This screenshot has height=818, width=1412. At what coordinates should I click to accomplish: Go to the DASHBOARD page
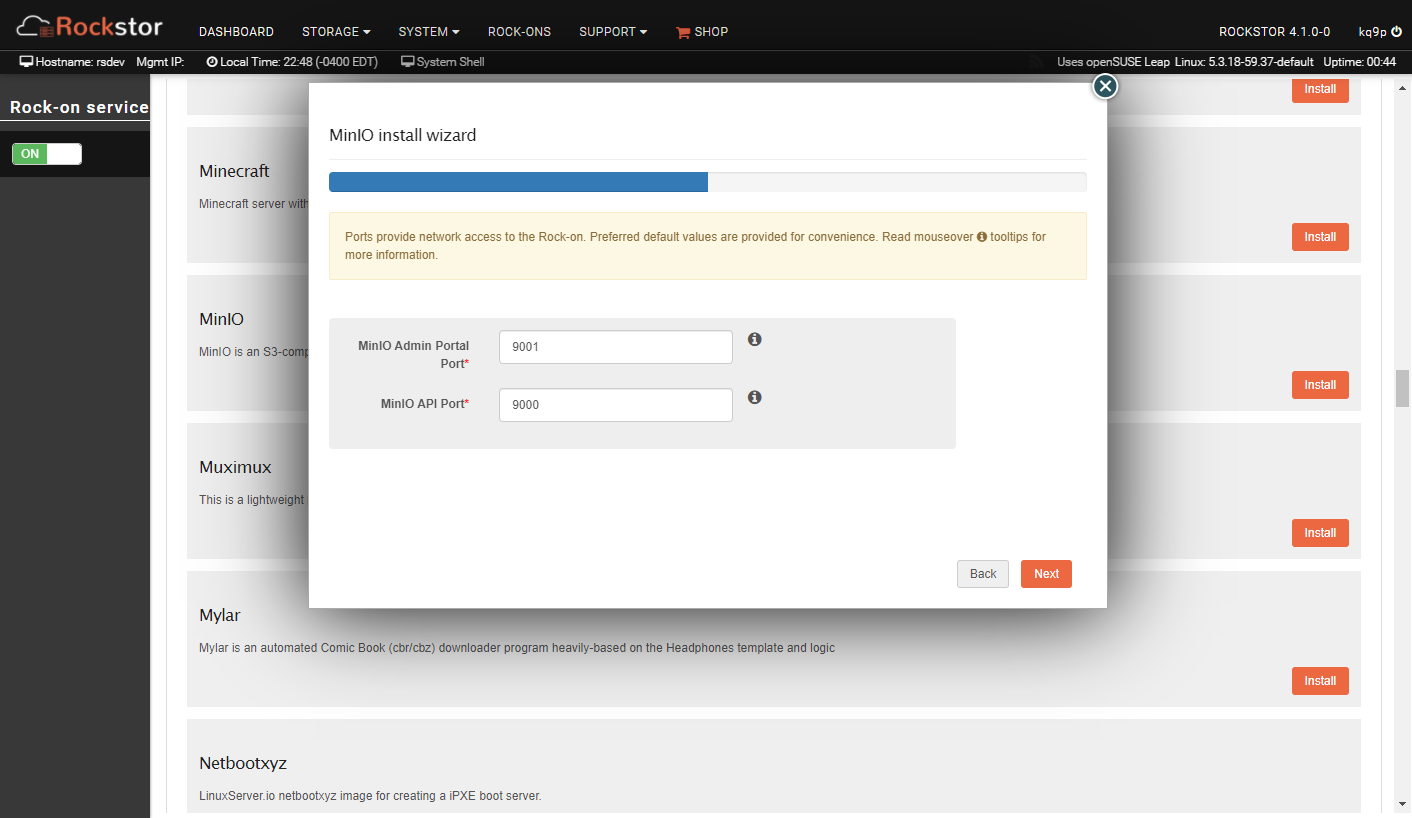(236, 32)
